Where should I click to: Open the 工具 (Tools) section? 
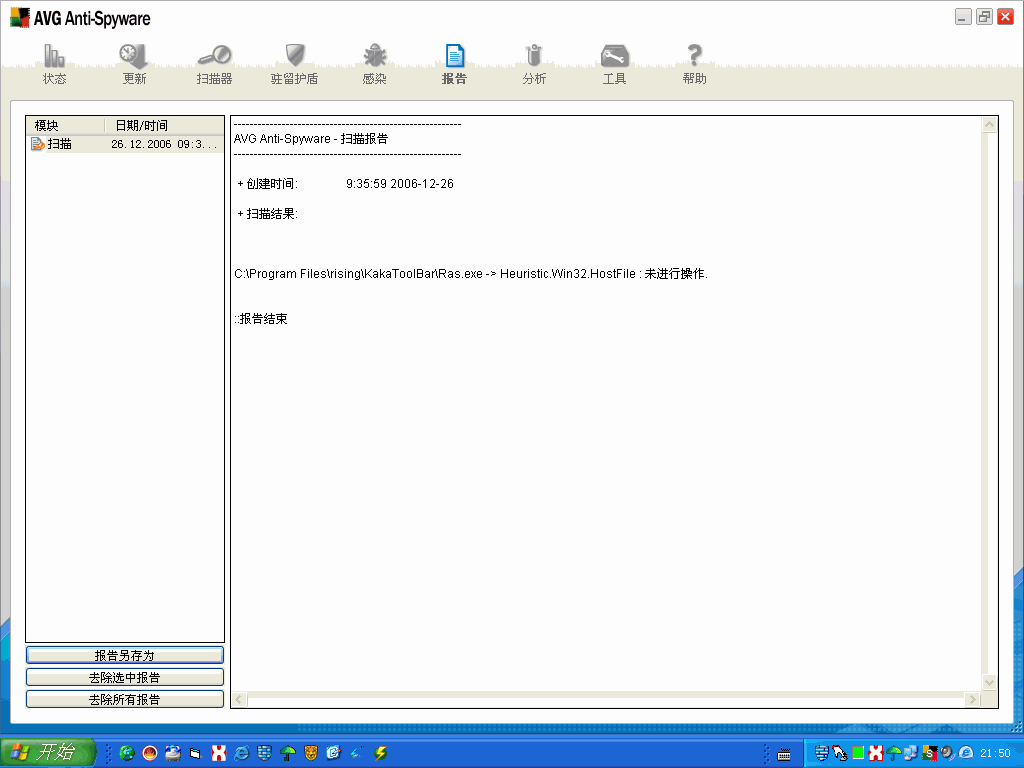point(615,64)
